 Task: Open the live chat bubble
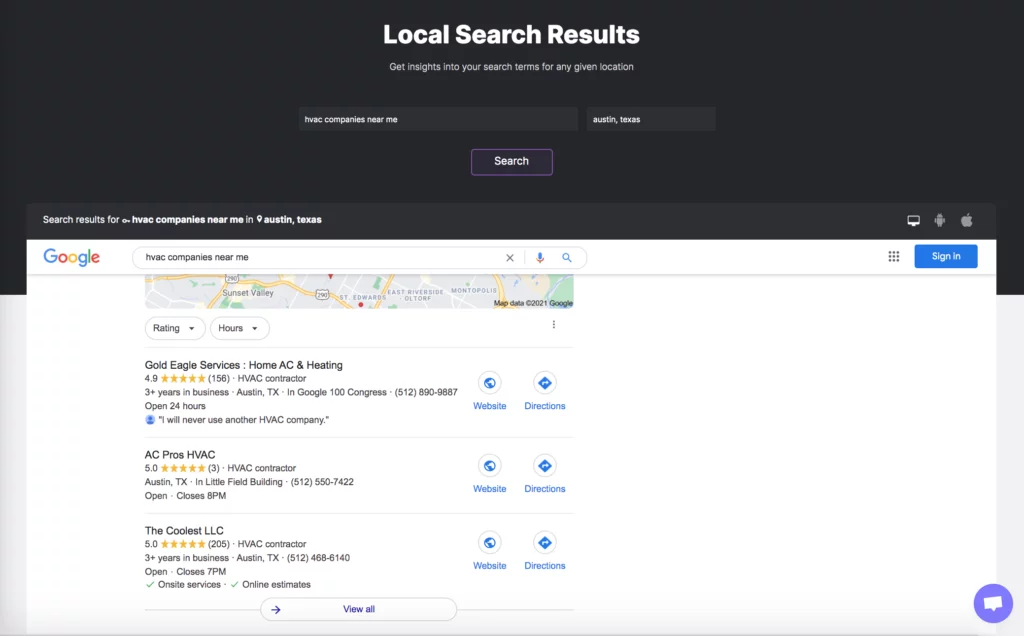pos(992,603)
